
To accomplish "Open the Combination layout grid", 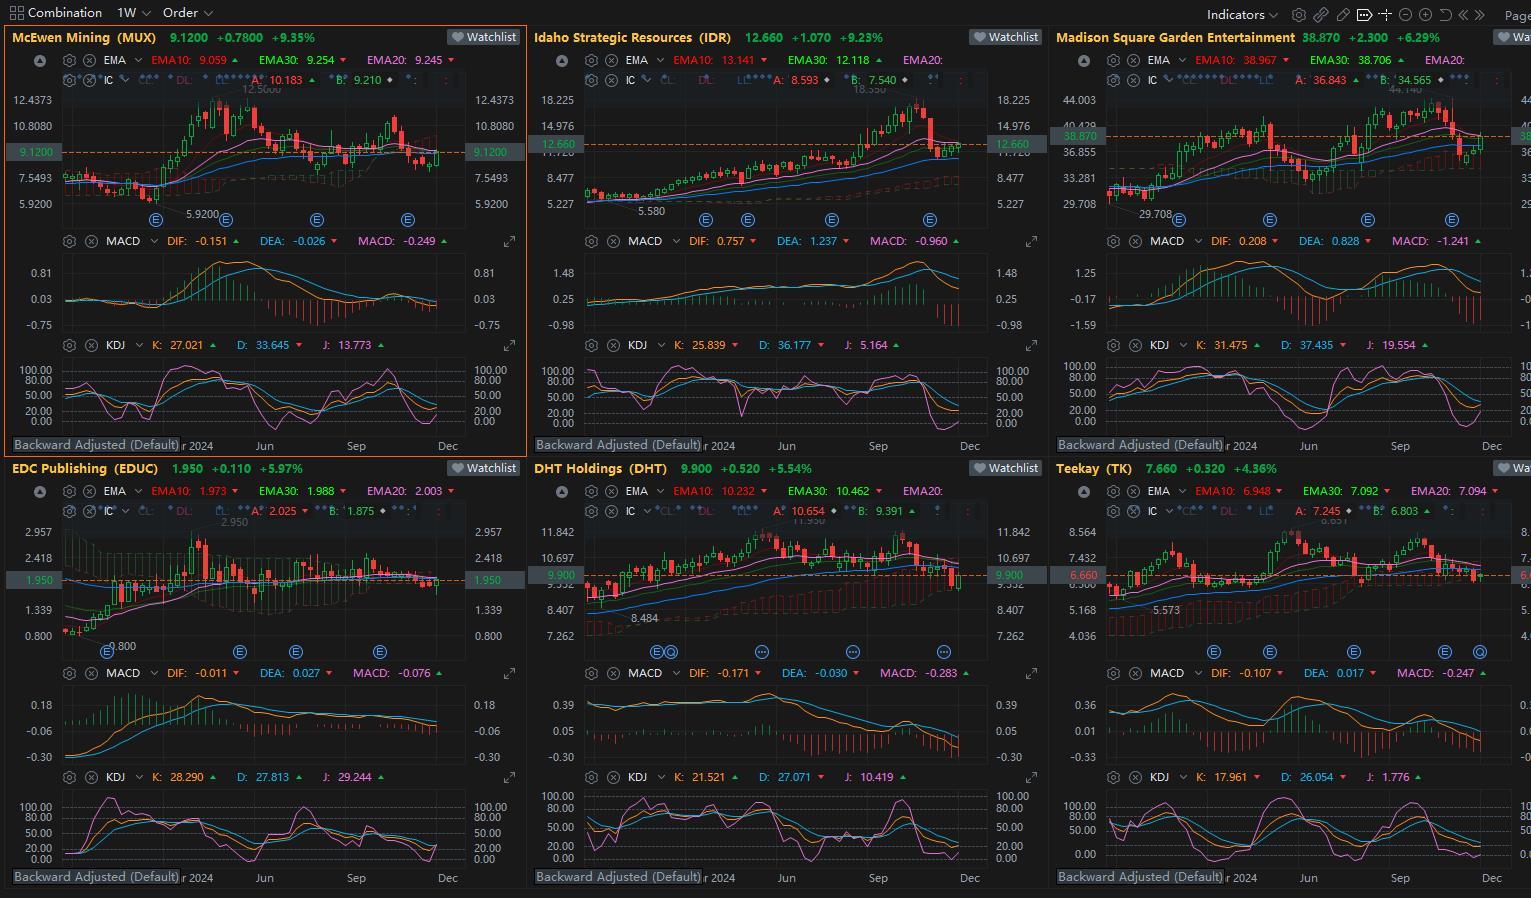I will pos(56,13).
